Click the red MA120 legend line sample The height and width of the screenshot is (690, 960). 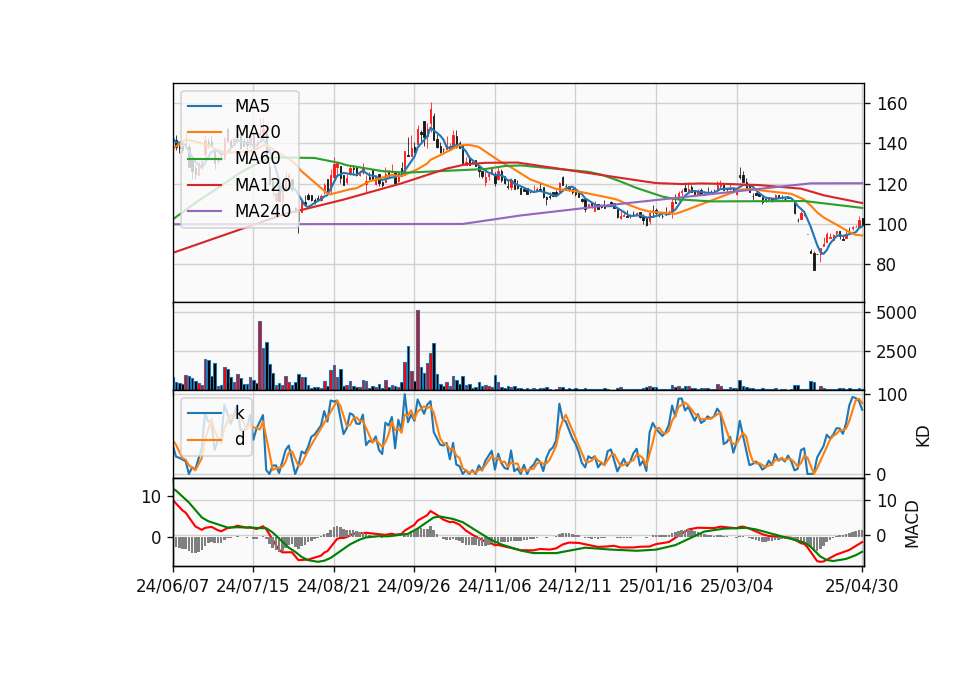point(204,184)
